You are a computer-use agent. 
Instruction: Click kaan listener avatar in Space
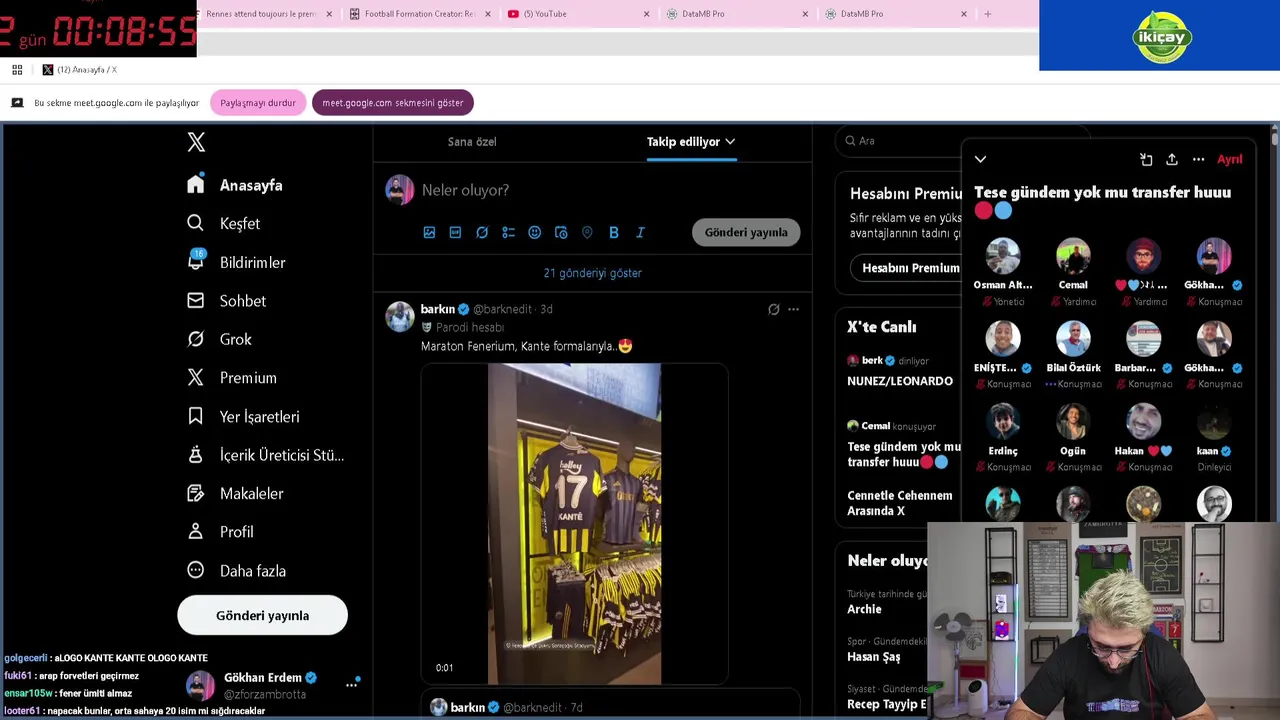coord(1214,422)
